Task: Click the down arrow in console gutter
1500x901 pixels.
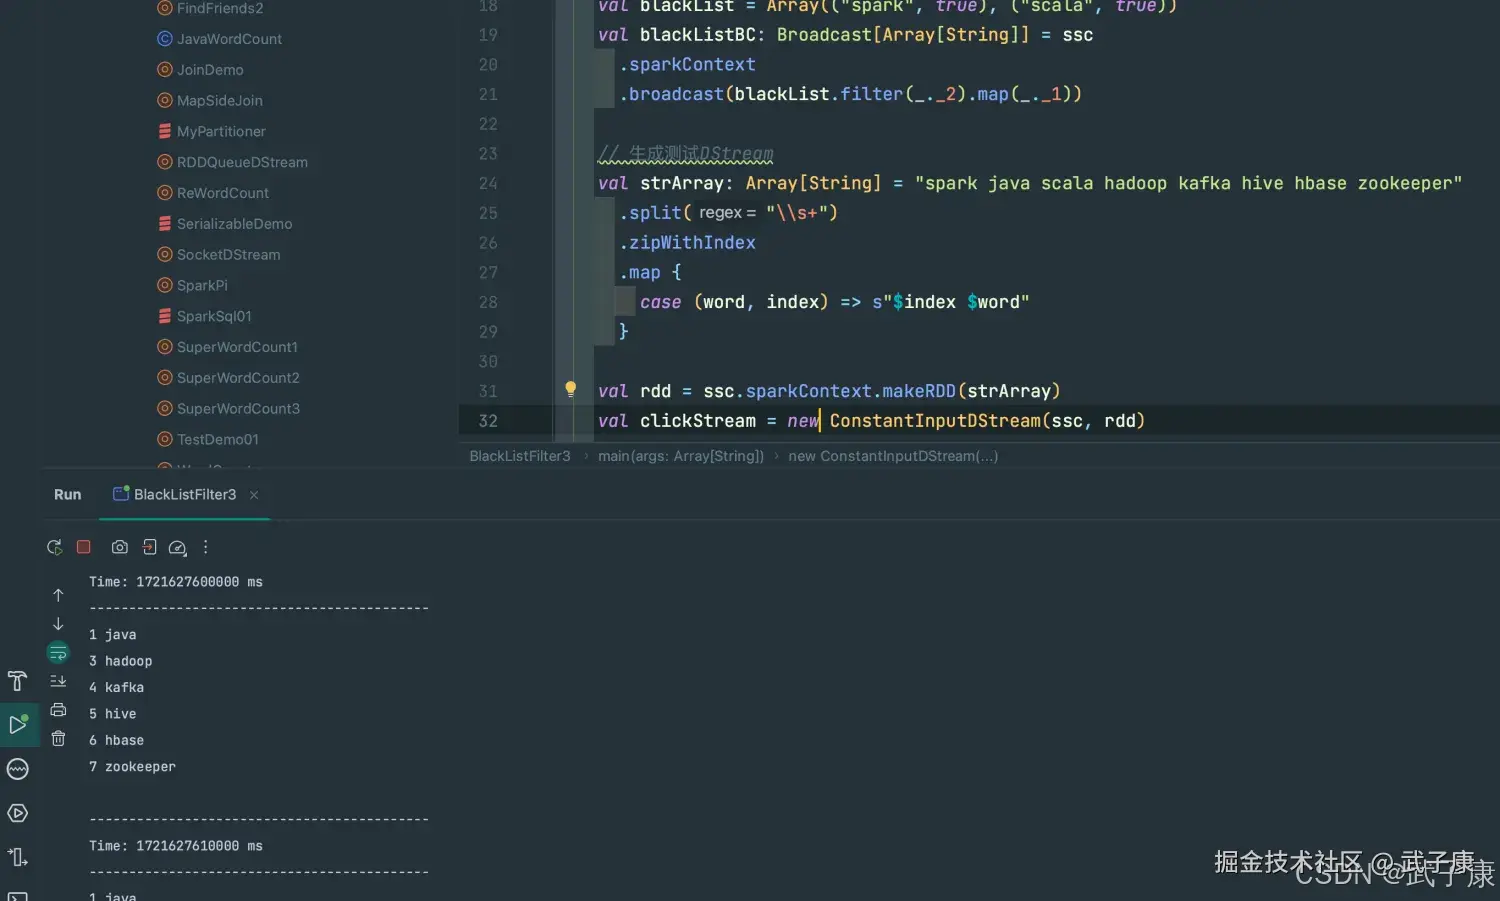Action: (58, 624)
